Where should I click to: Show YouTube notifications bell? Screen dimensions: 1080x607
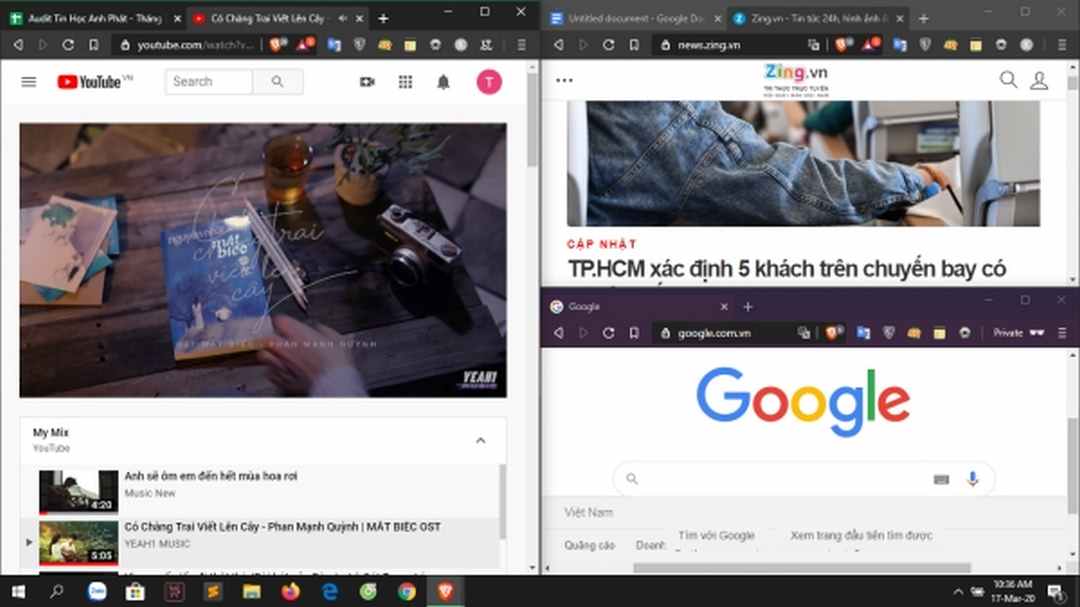pos(444,82)
